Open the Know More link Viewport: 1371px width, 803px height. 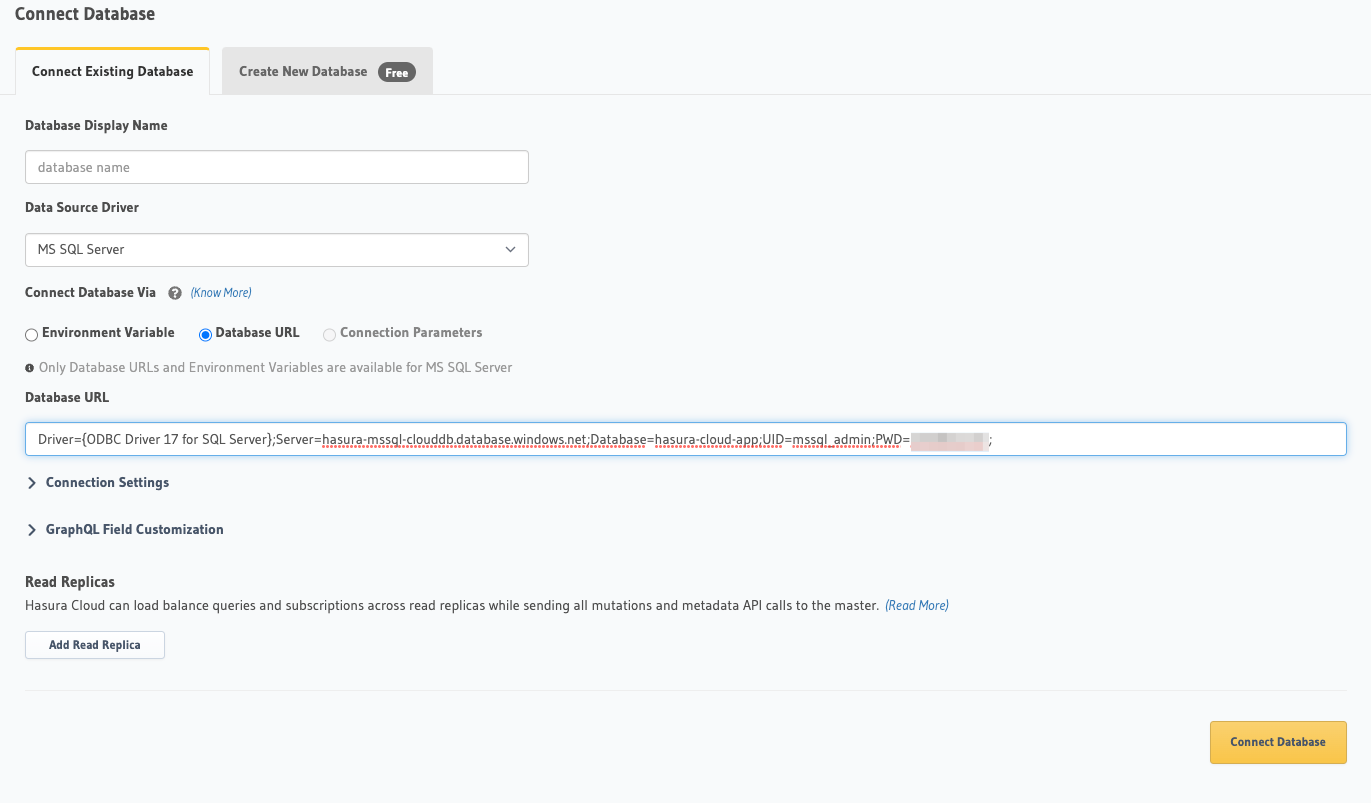[x=221, y=293]
